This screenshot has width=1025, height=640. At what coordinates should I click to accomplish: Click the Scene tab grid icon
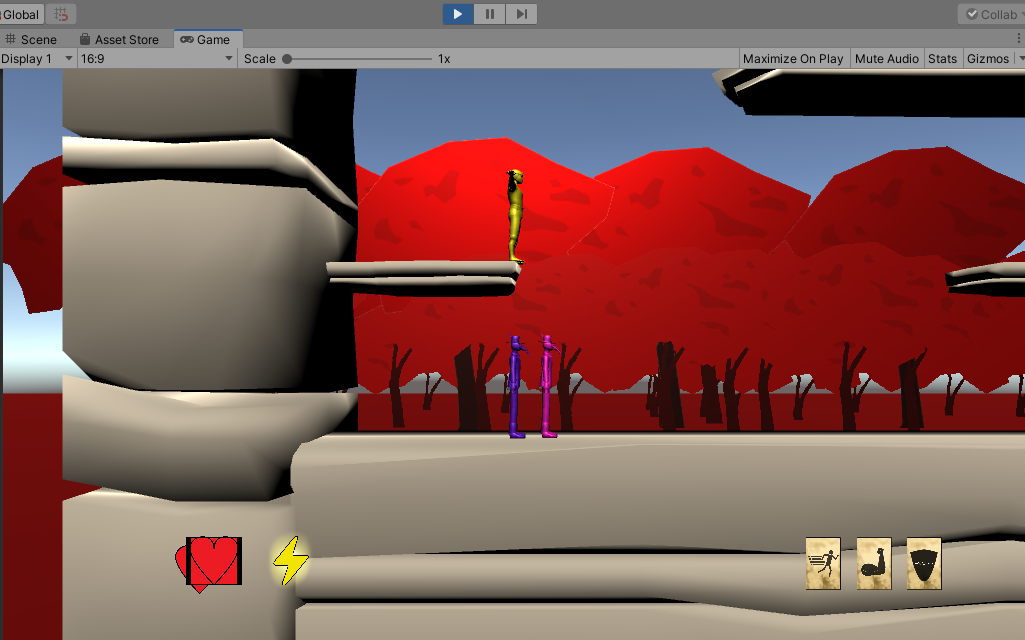tap(10, 39)
